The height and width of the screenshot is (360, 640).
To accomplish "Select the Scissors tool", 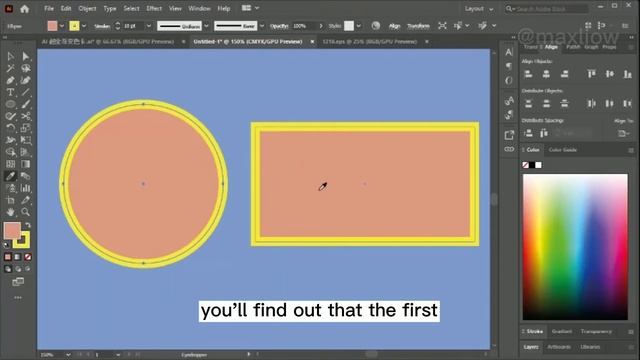I will coord(25,116).
